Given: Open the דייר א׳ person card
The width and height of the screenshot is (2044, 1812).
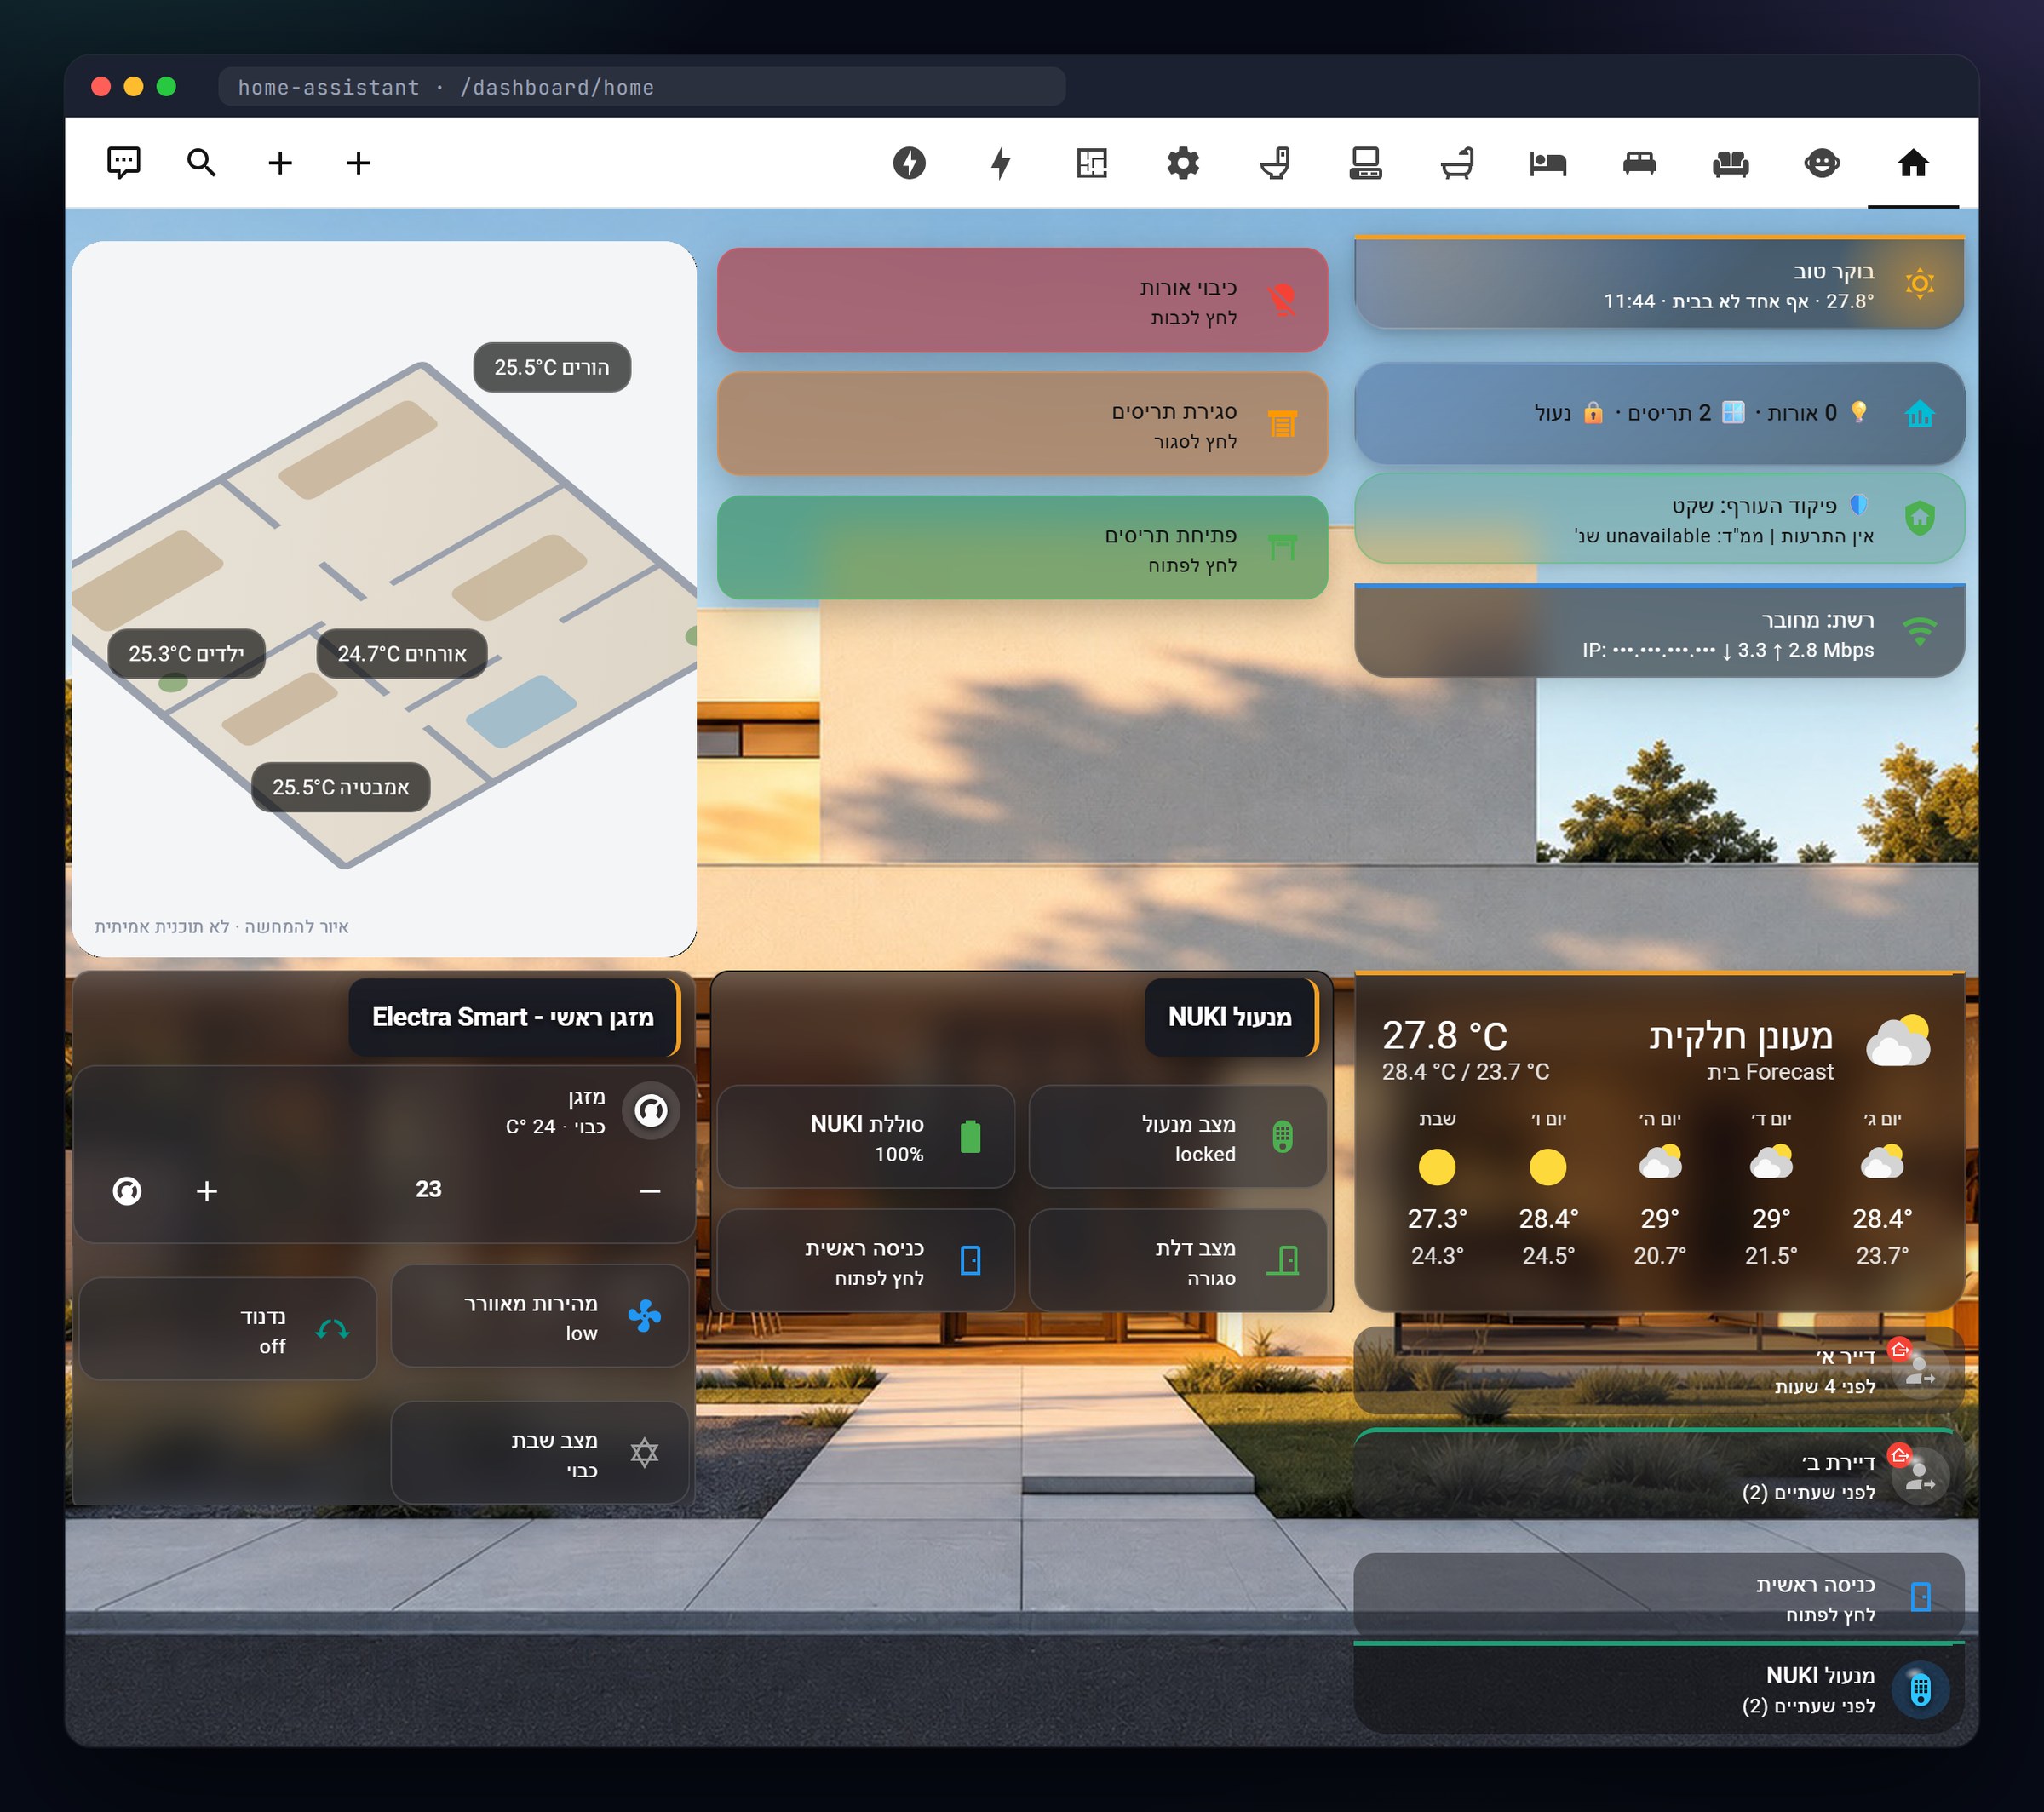Looking at the screenshot, I should coord(1659,1371).
